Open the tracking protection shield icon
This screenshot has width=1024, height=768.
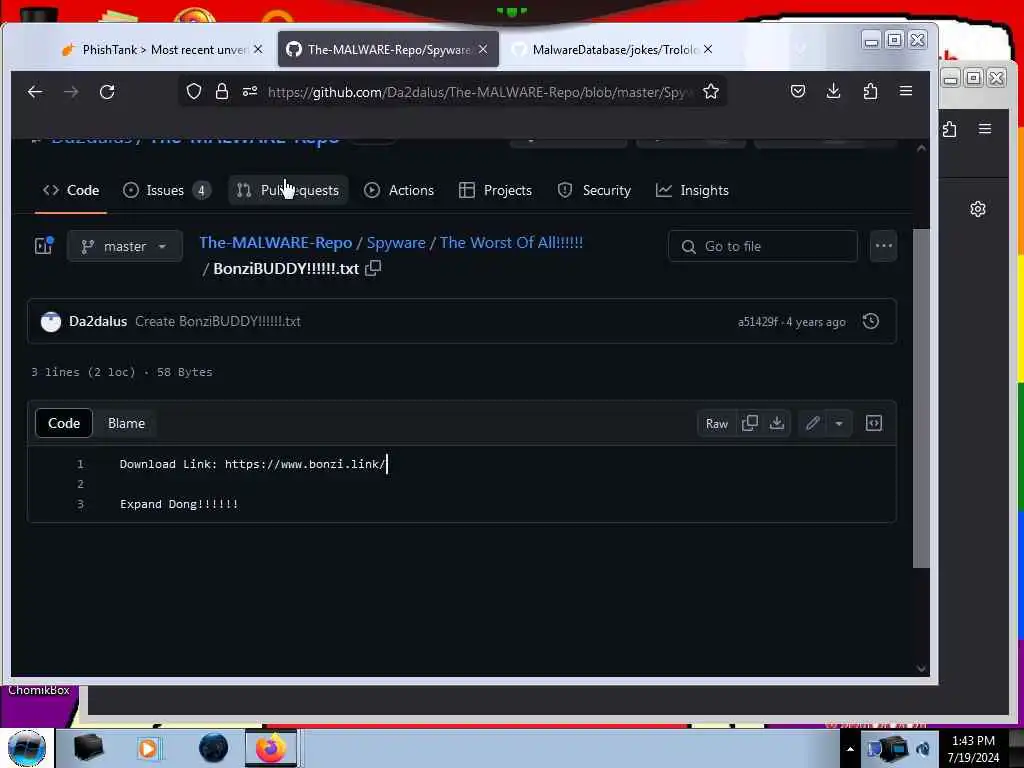194,91
